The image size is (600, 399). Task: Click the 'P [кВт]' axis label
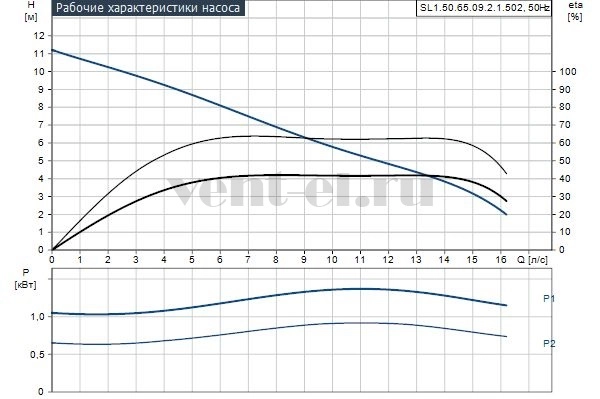[x=25, y=279]
